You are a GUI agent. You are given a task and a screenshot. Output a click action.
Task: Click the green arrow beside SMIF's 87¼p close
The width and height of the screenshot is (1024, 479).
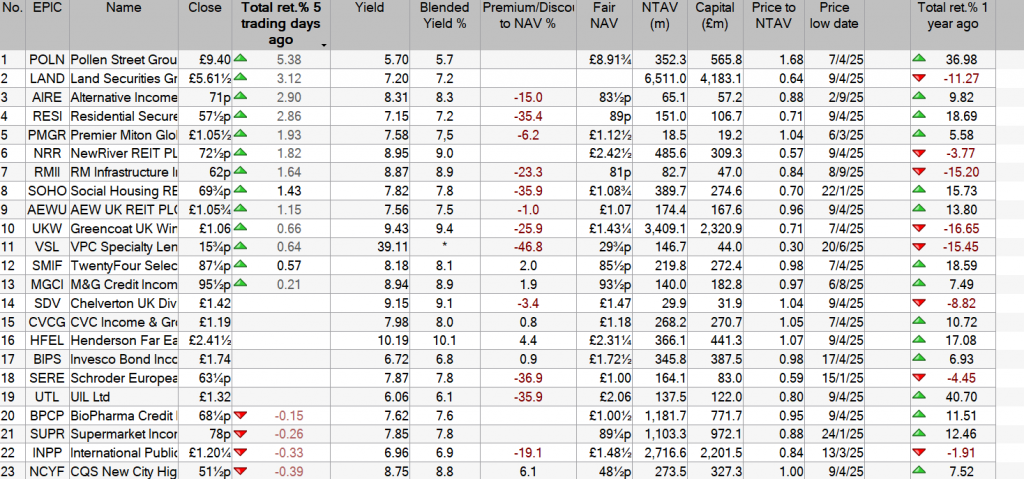(240, 265)
